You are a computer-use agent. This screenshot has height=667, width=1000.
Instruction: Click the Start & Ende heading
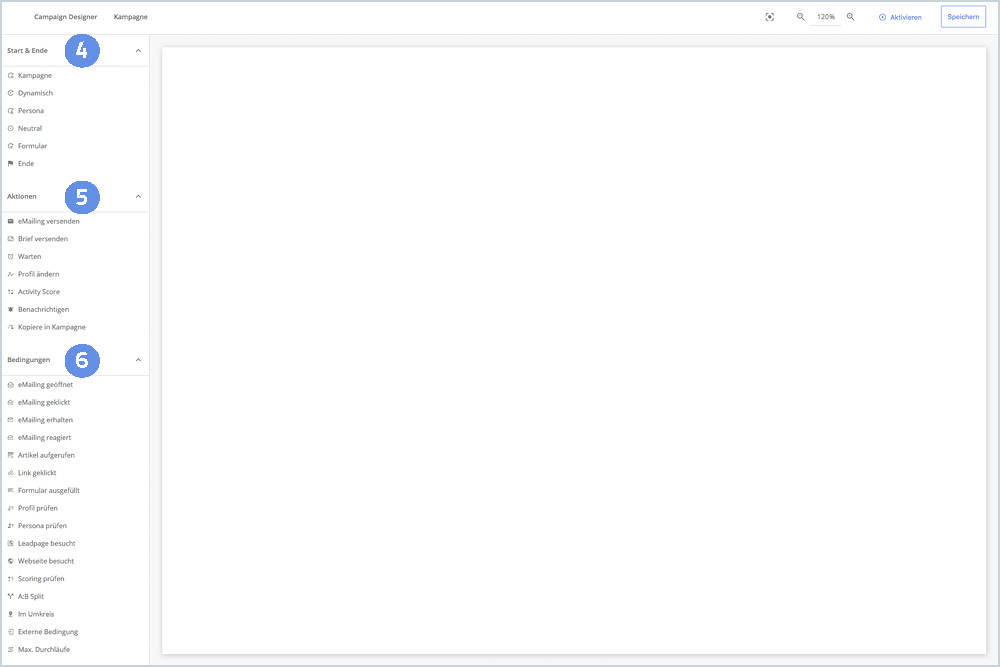[x=27, y=51]
